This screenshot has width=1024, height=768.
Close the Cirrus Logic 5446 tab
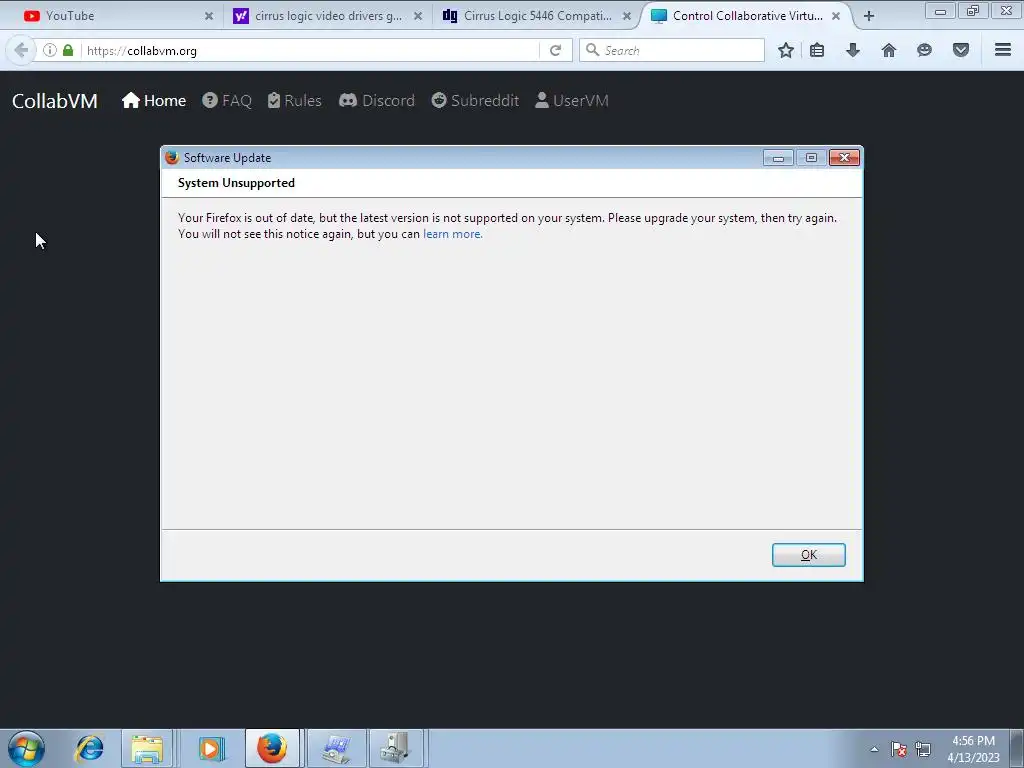point(627,16)
